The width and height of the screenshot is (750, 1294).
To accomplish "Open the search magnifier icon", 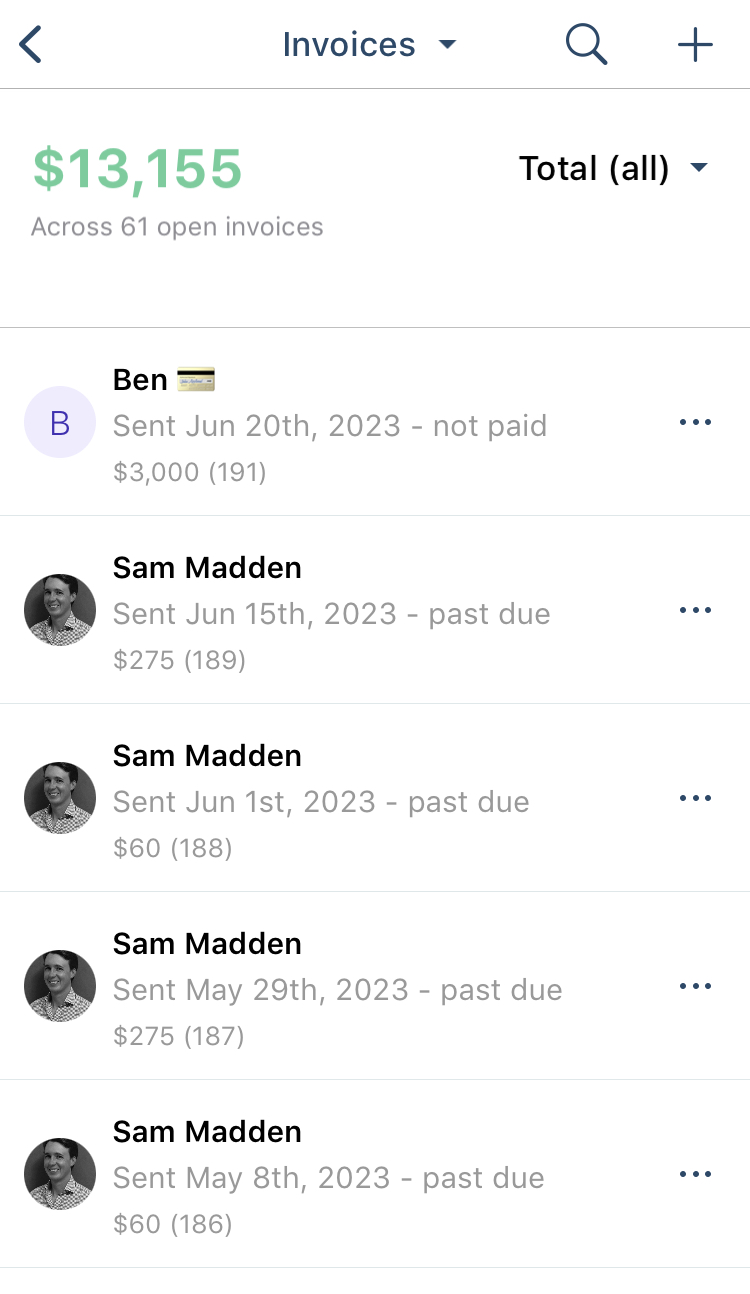I will (586, 45).
